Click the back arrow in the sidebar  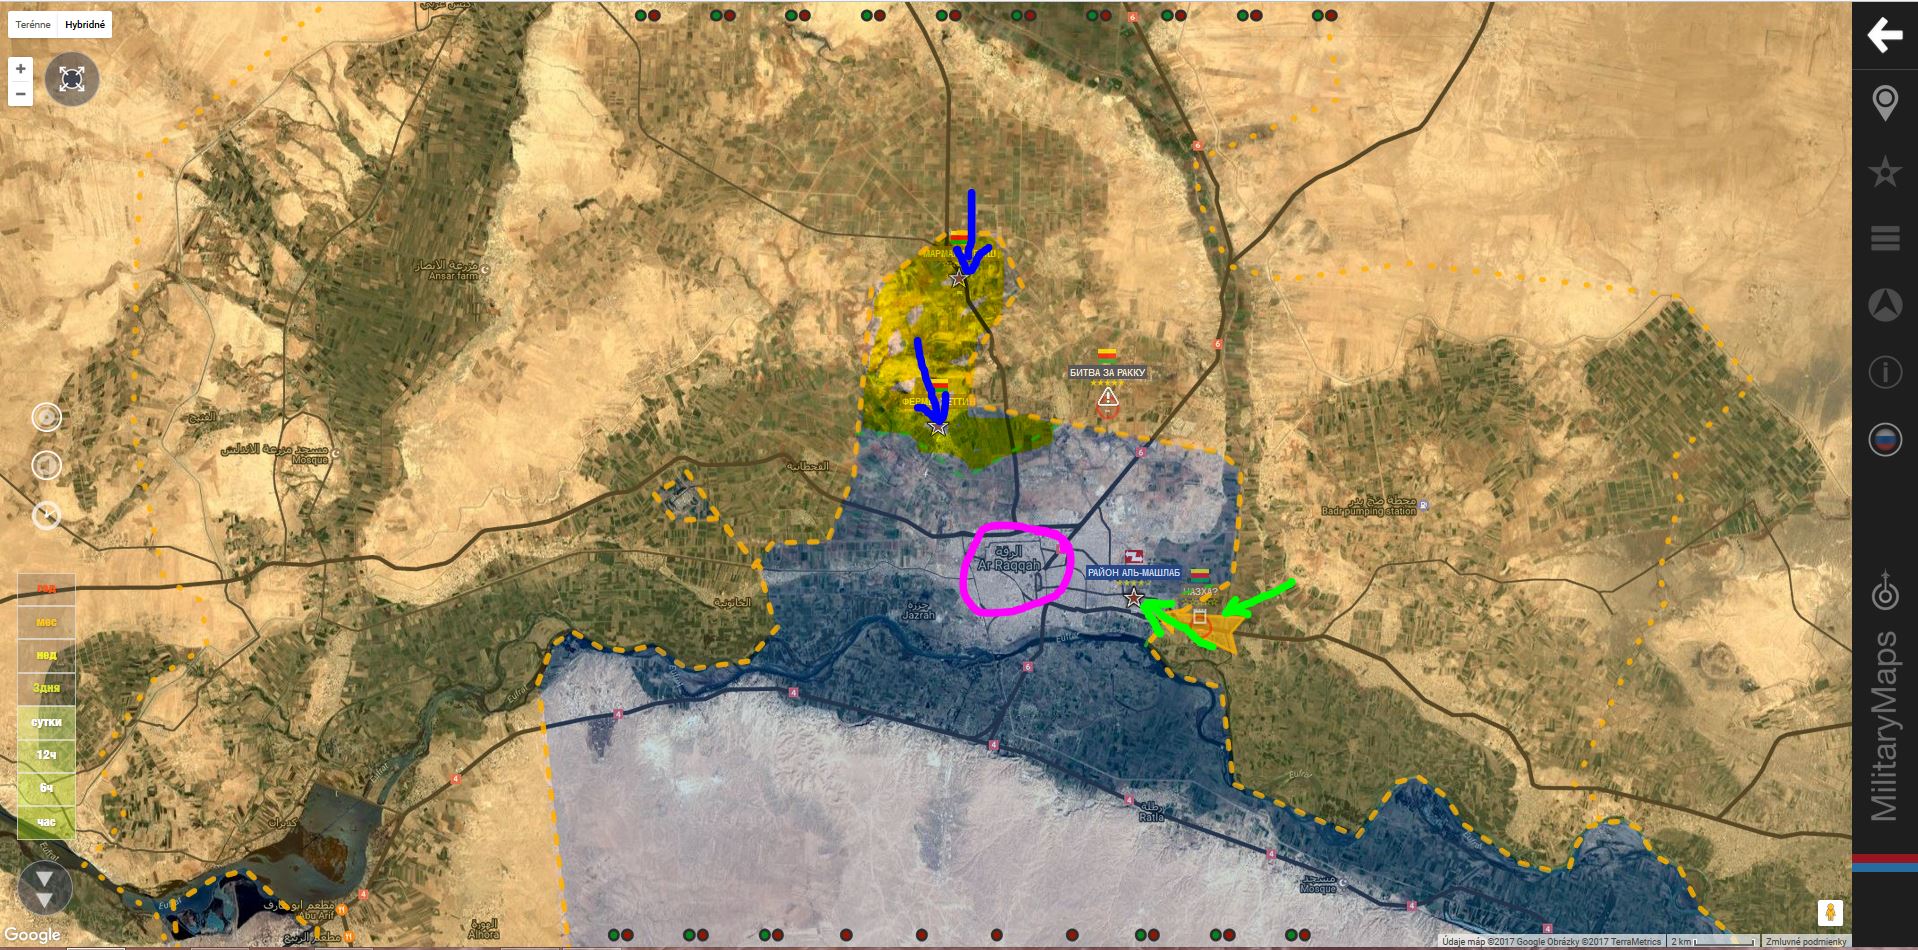click(1884, 35)
